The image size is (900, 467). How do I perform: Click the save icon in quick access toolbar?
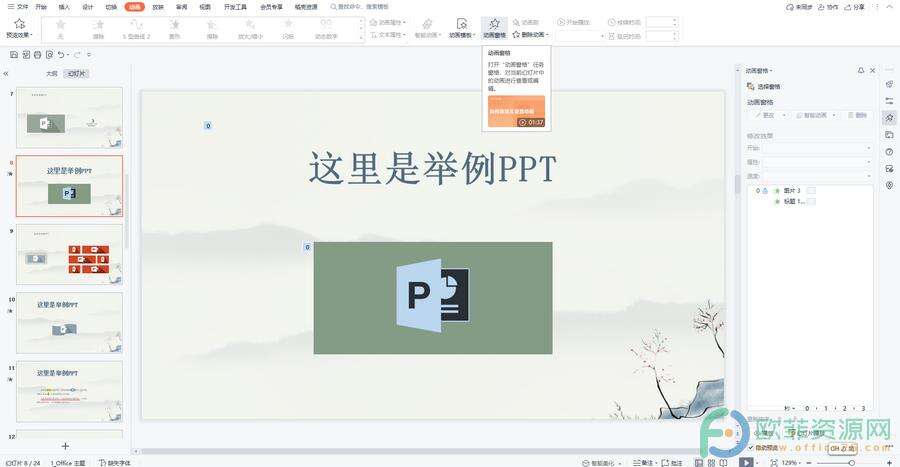point(14,55)
